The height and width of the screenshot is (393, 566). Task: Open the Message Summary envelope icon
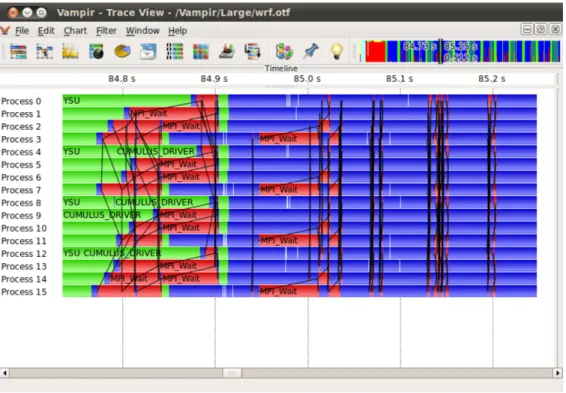point(148,52)
